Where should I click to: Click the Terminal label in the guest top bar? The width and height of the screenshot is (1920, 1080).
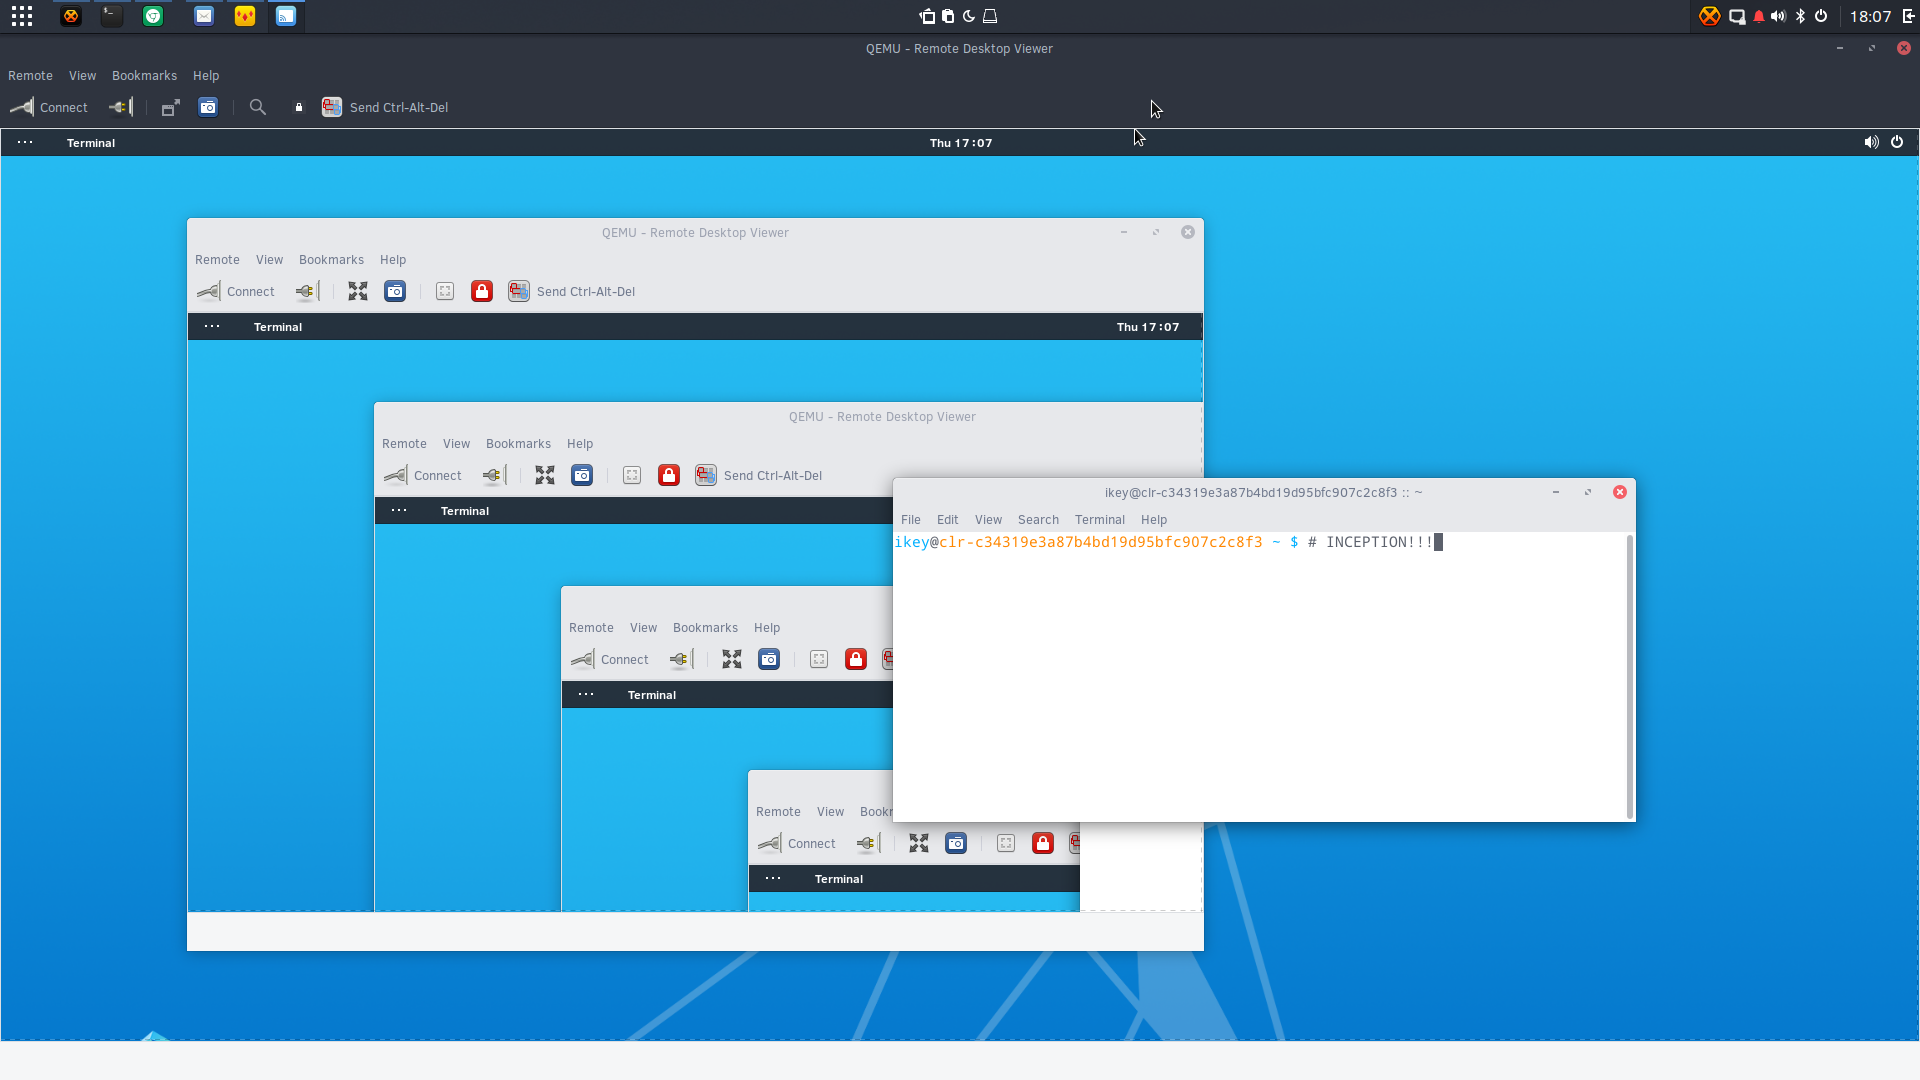click(x=91, y=143)
